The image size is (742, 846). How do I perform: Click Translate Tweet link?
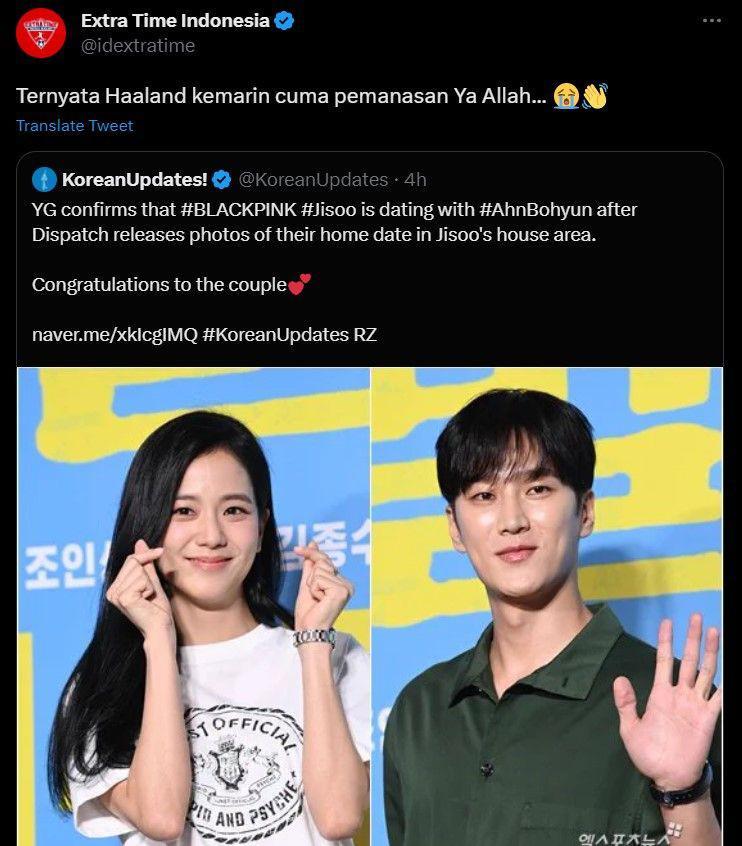74,126
